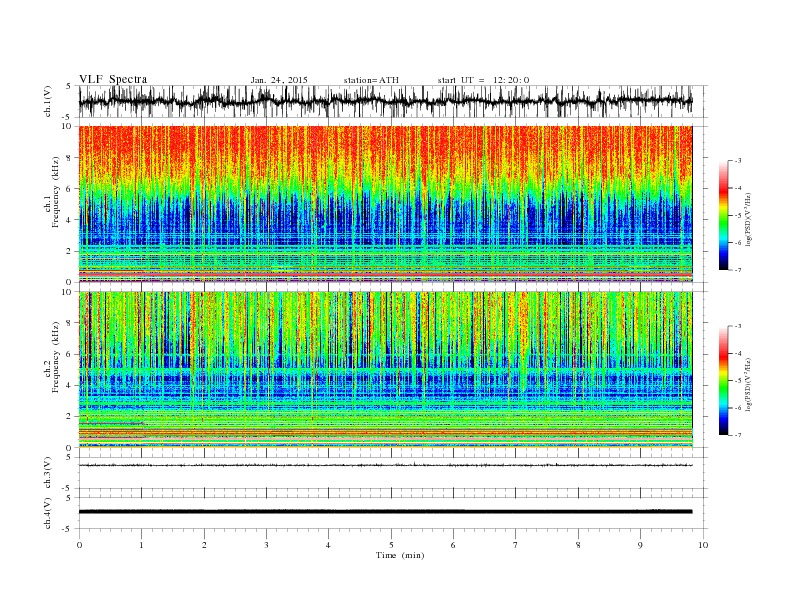Click the date 'Jan. 24, 2015'

(279, 80)
